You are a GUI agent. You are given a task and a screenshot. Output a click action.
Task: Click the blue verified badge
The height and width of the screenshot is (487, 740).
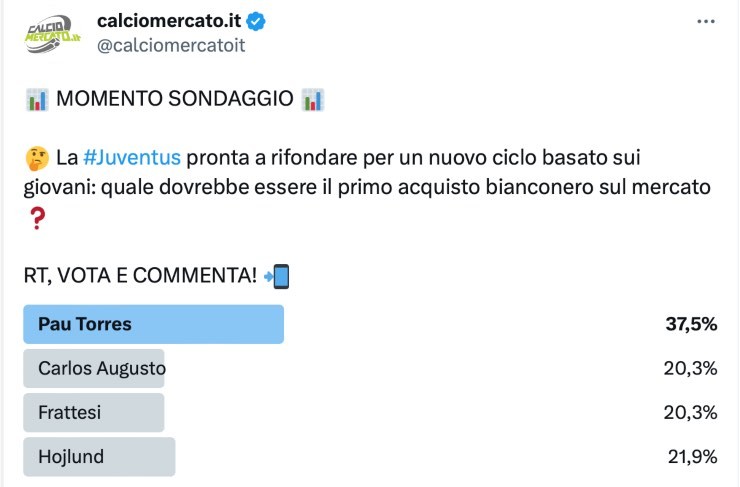click(x=255, y=22)
